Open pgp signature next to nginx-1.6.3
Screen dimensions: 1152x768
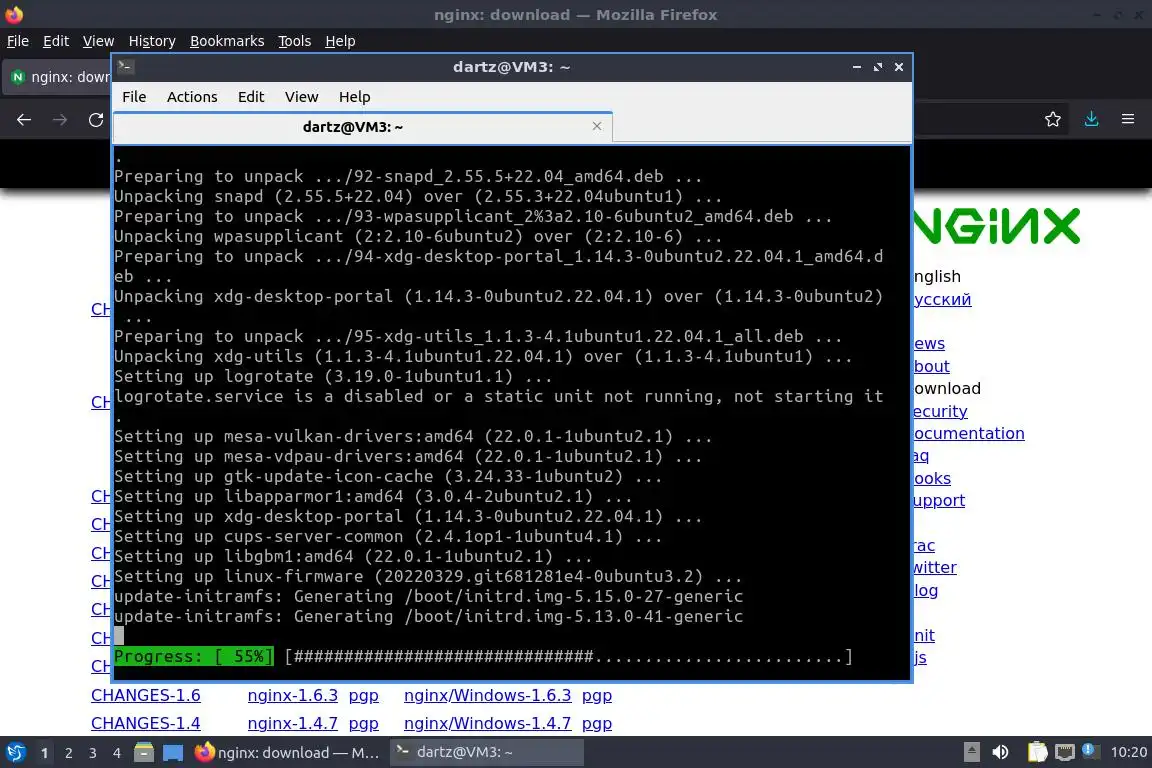364,696
